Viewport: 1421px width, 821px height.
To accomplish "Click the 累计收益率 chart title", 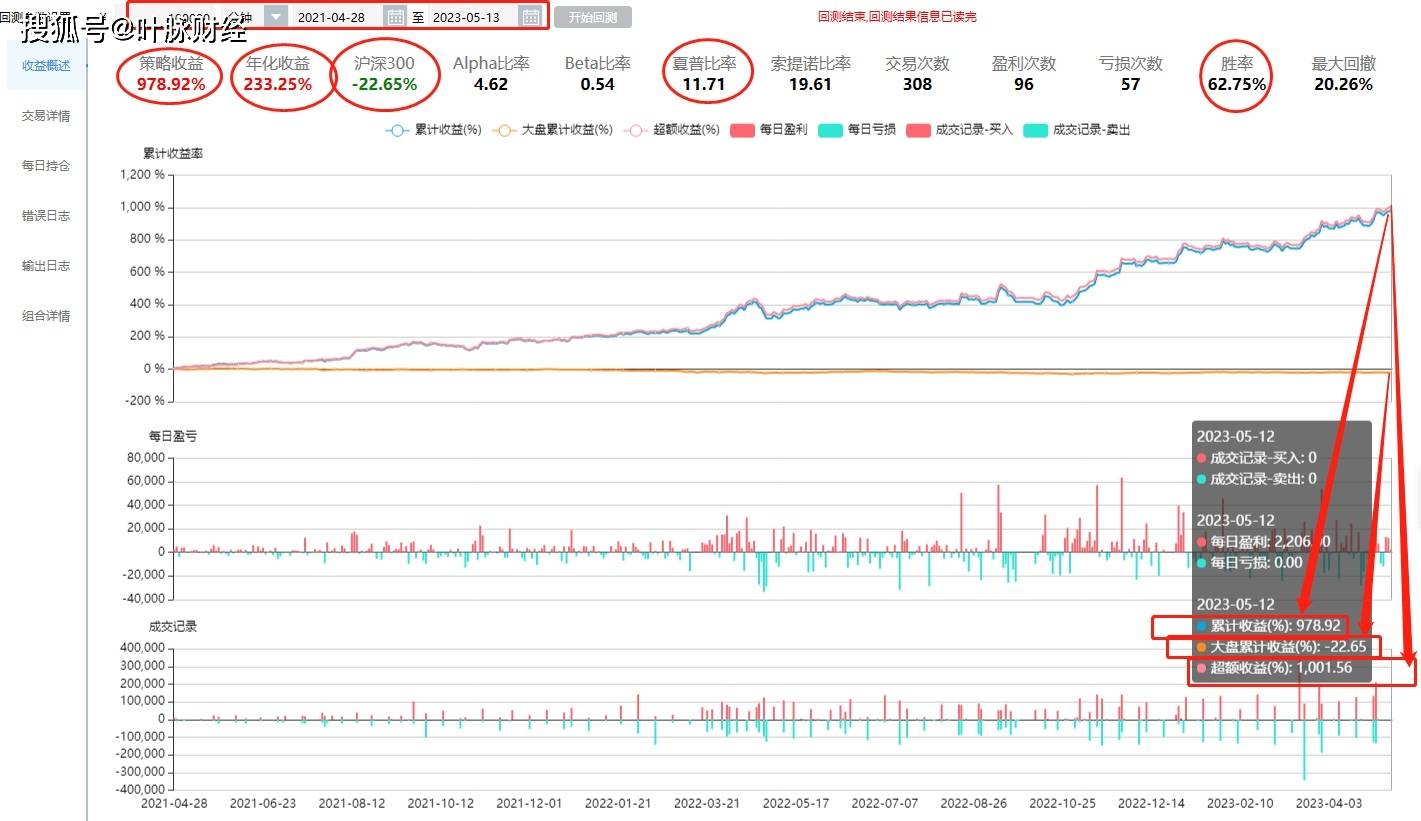I will pyautogui.click(x=173, y=153).
